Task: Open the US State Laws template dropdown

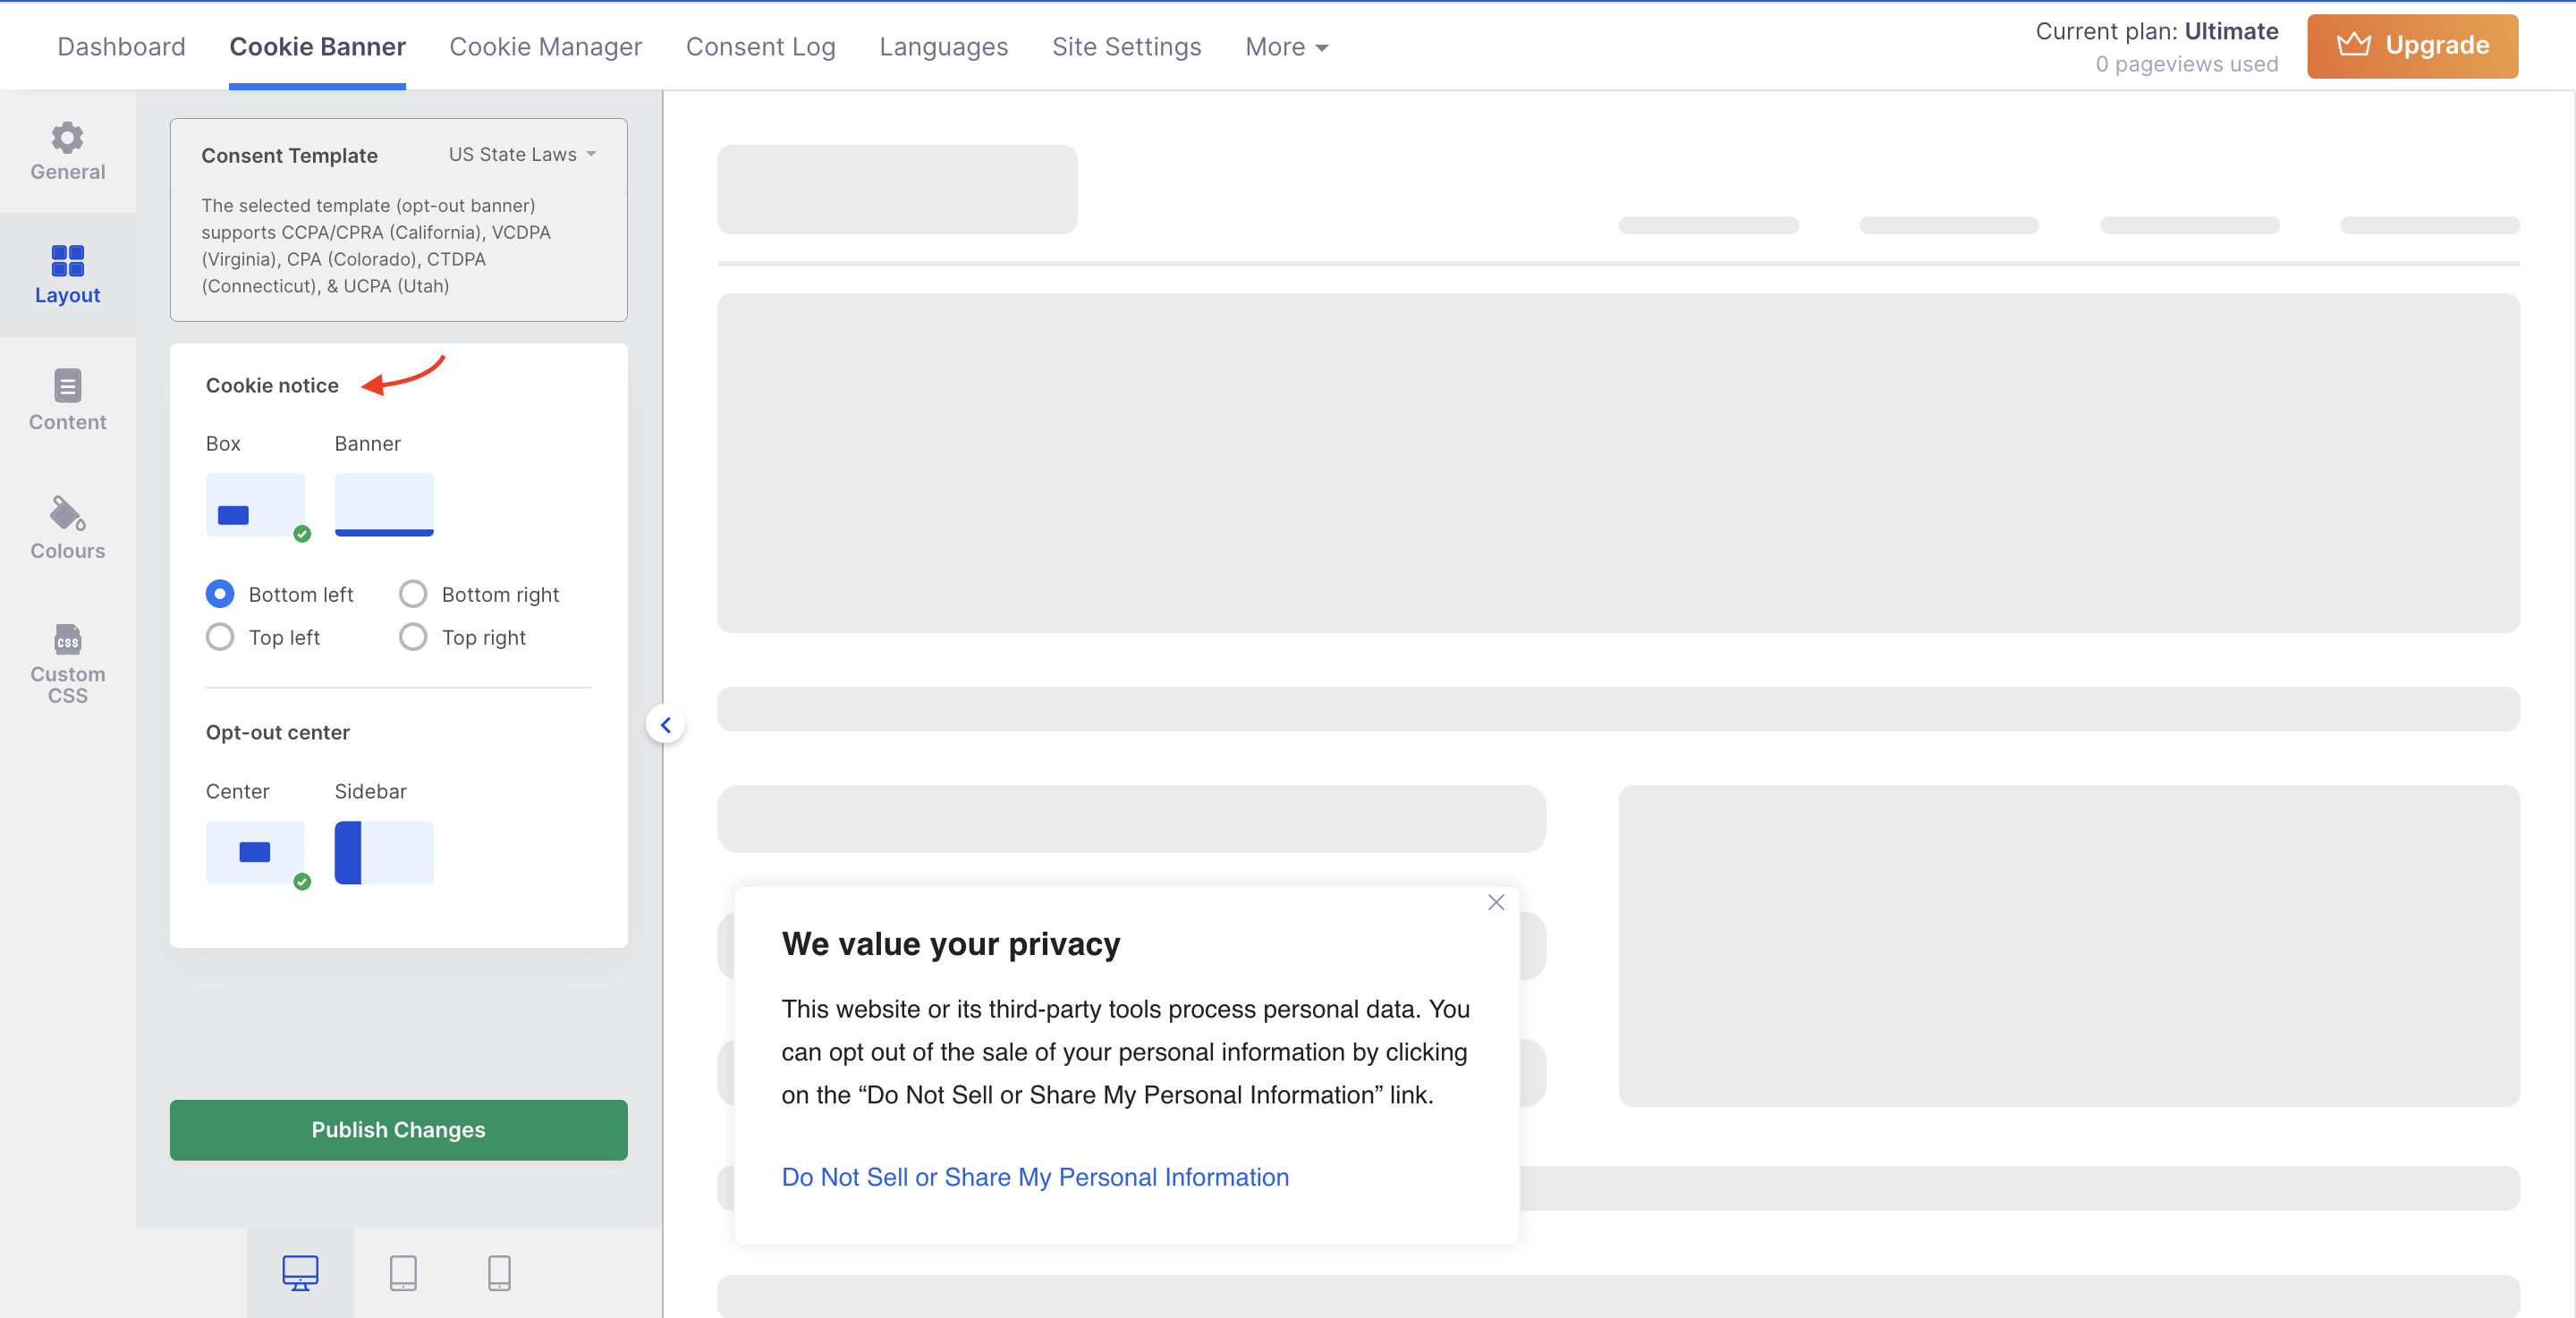Action: (522, 154)
